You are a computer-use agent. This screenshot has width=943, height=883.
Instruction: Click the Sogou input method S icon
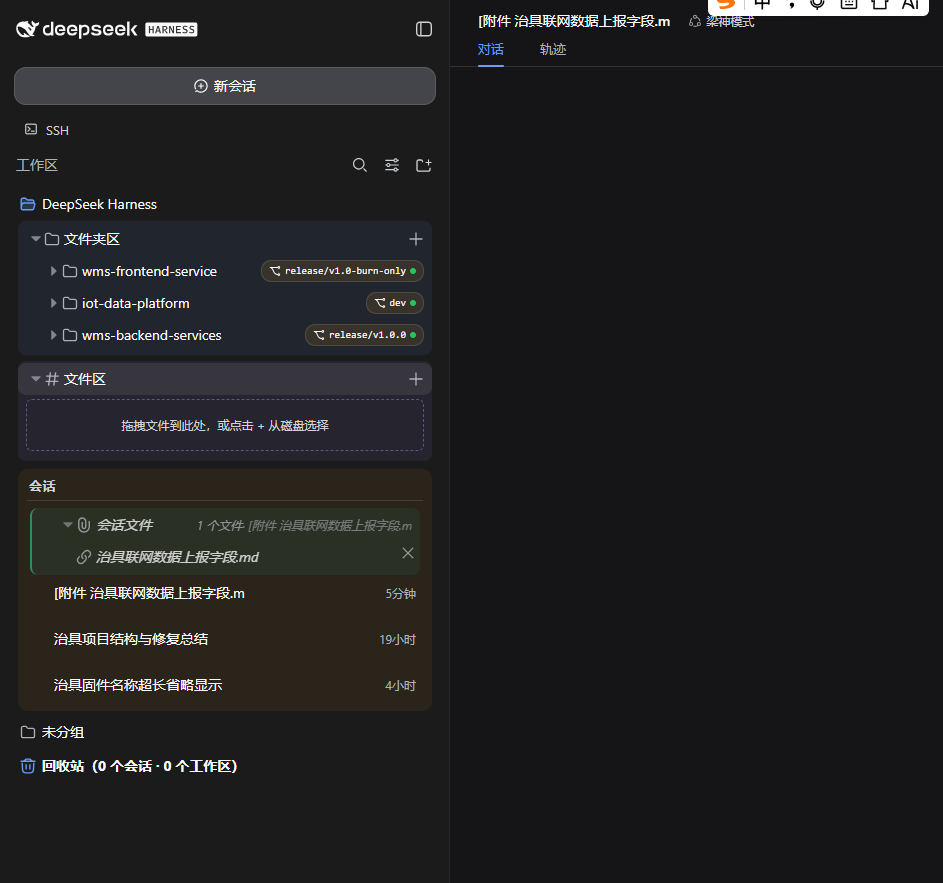(x=726, y=4)
